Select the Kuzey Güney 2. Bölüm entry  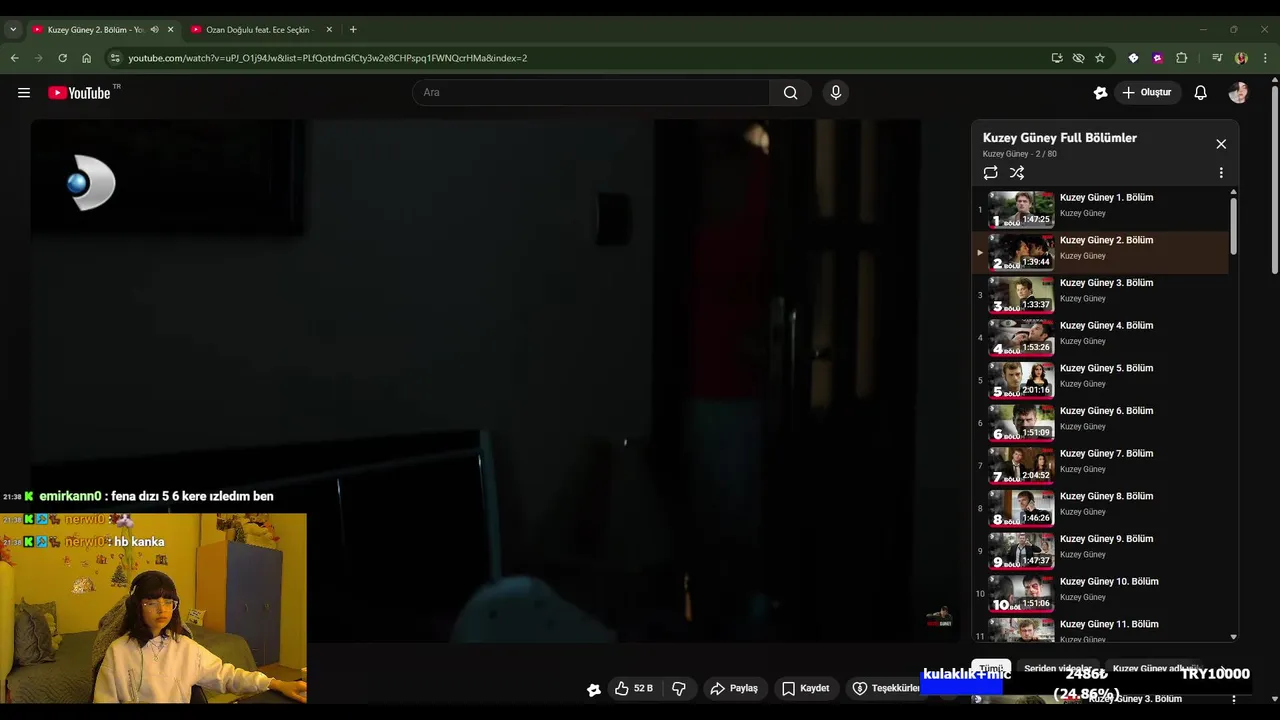click(1100, 252)
